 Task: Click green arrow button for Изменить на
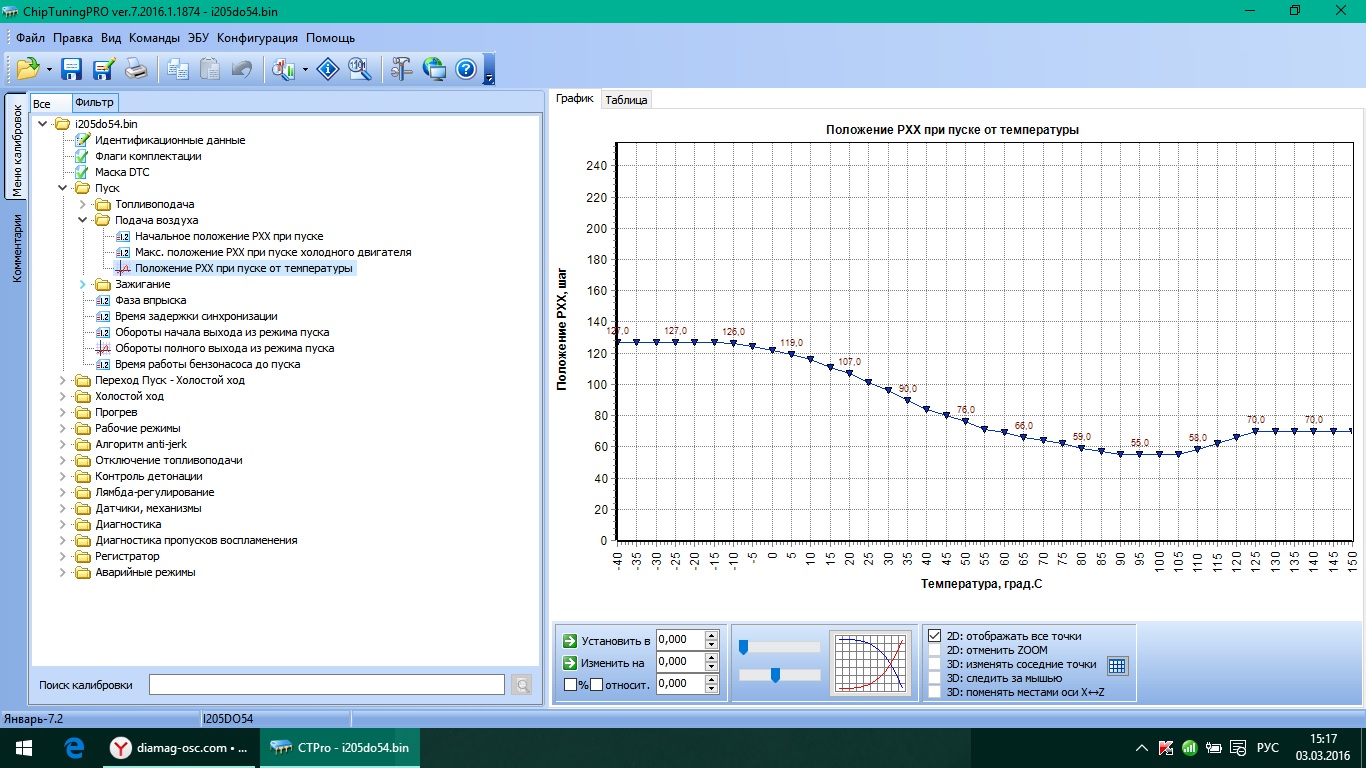coord(570,662)
